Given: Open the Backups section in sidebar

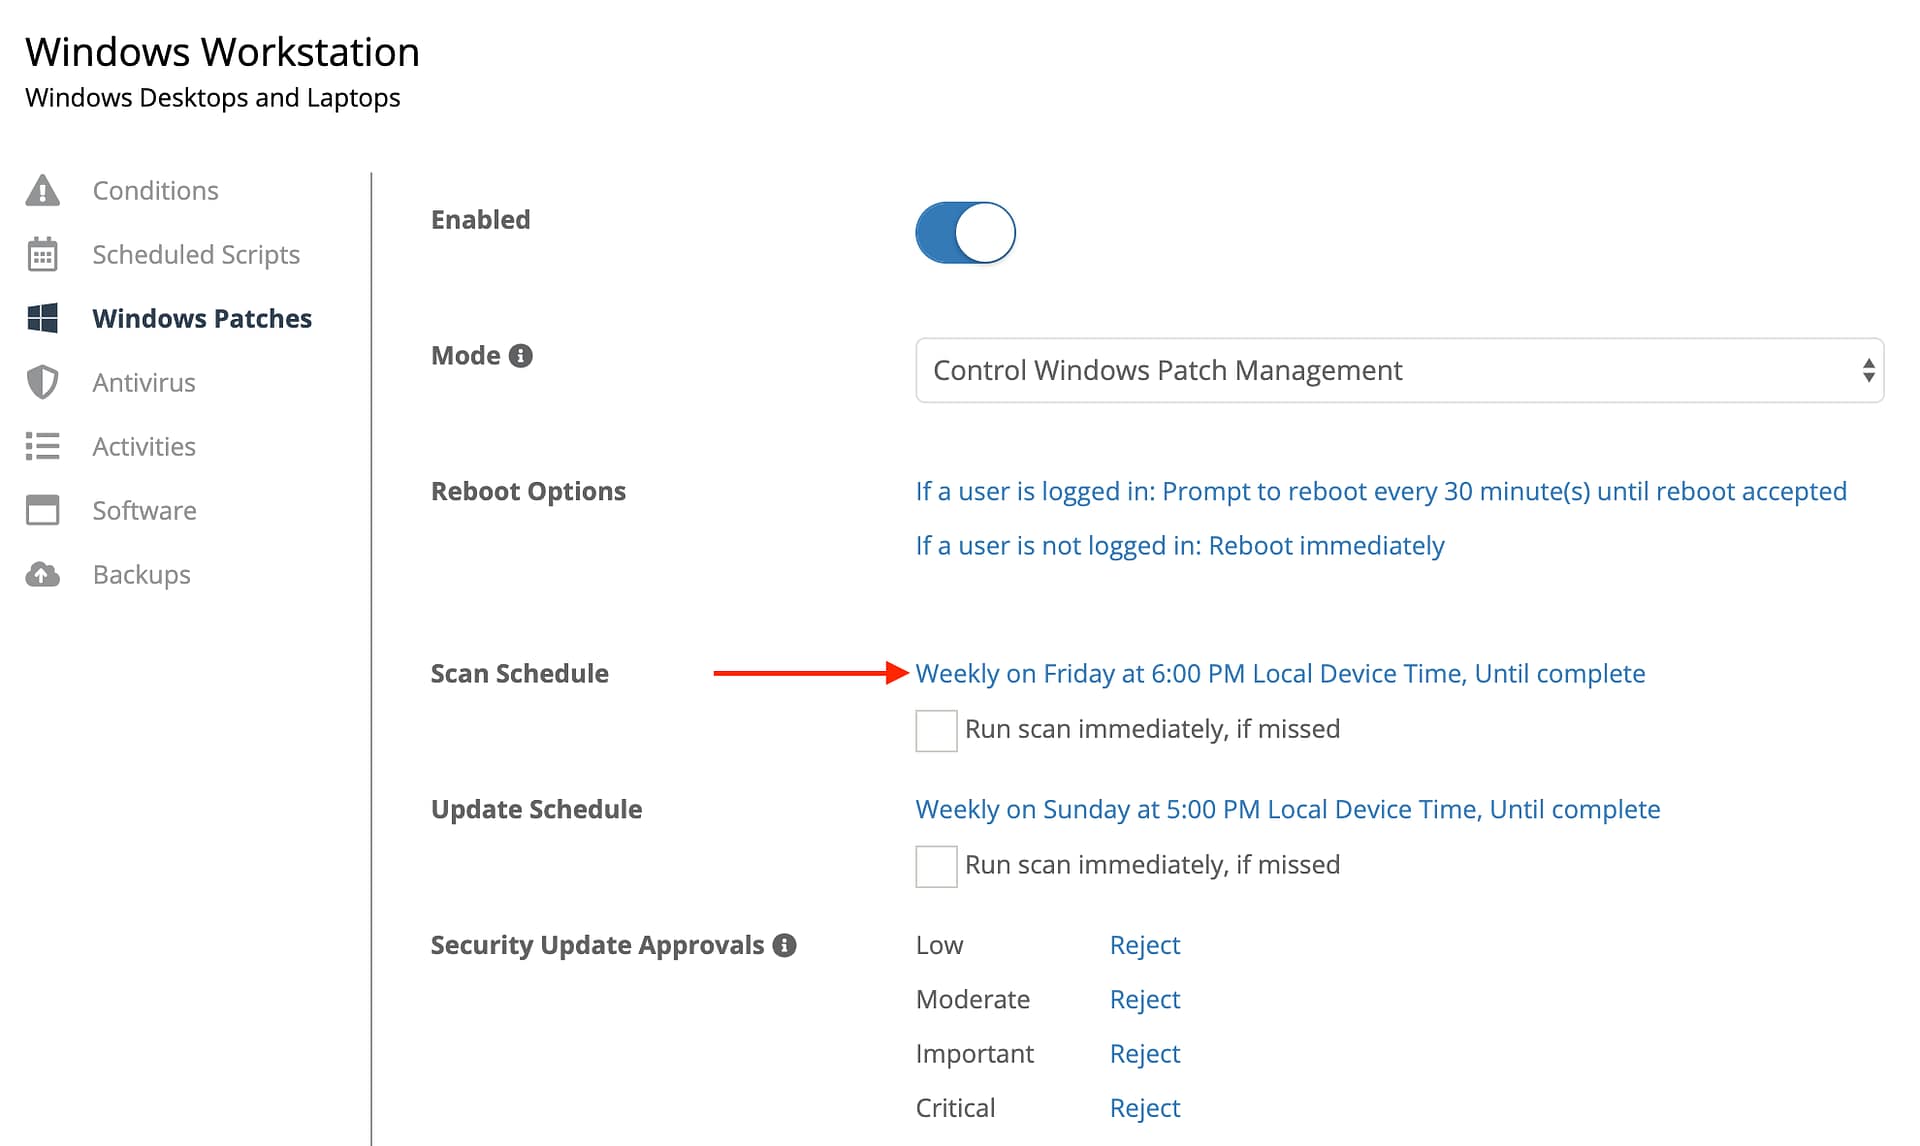Looking at the screenshot, I should click(x=141, y=574).
